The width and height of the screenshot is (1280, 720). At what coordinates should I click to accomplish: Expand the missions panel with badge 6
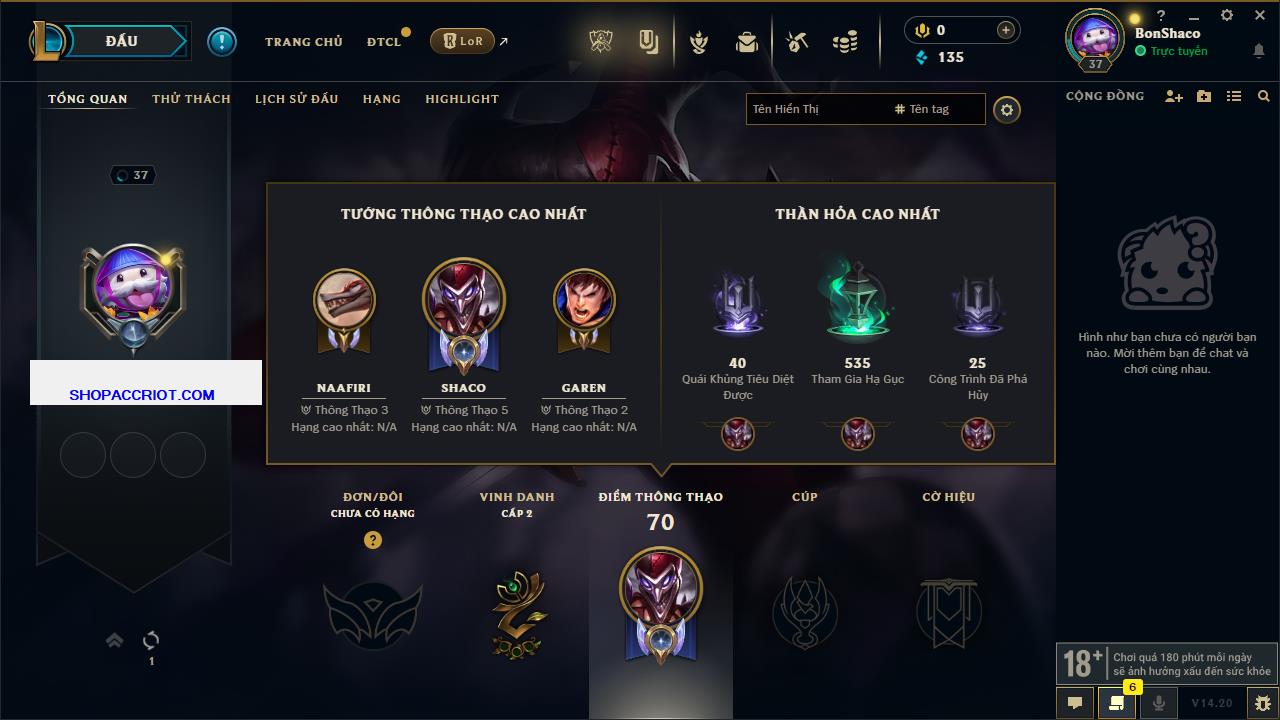click(1117, 703)
